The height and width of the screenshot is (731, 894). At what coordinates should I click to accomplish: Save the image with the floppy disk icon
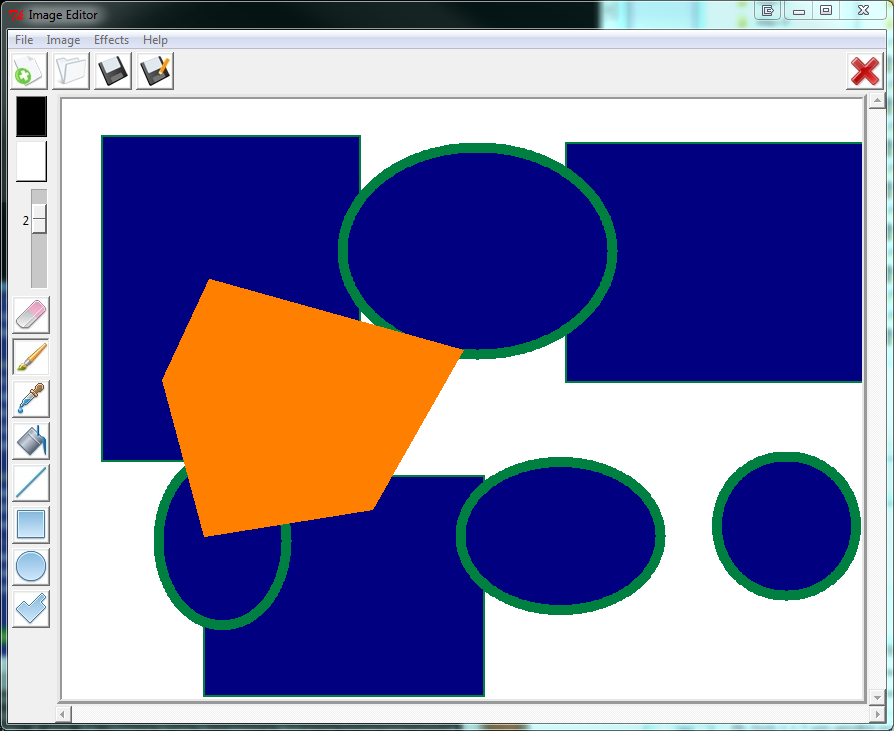[x=113, y=71]
